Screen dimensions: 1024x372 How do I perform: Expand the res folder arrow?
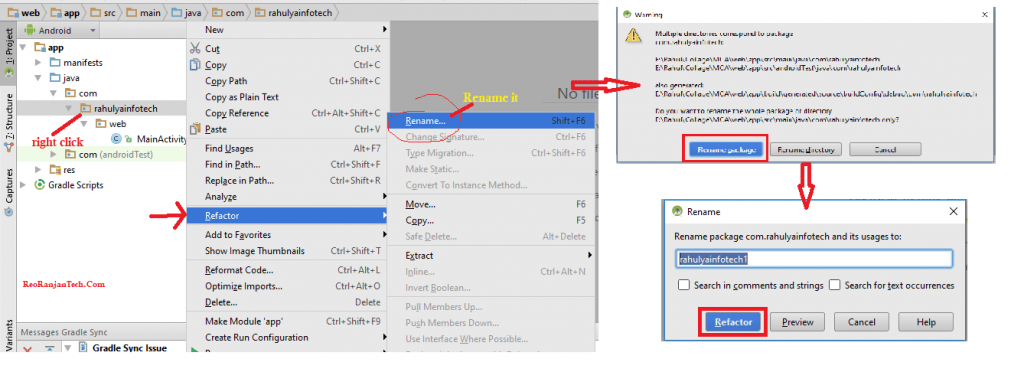[39, 170]
